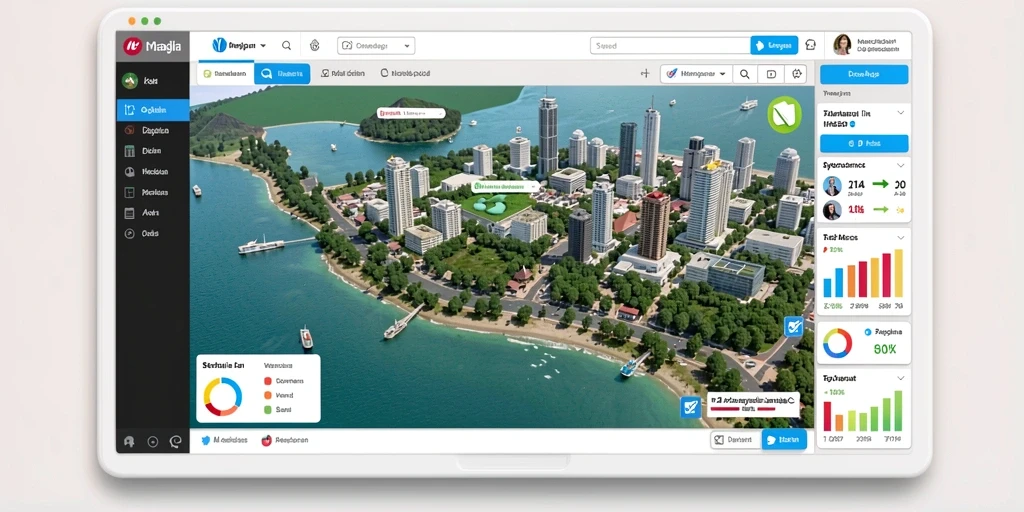This screenshot has height=512, width=1024.
Task: Toggle upper blue checkbox marker on map
Action: pos(793,327)
